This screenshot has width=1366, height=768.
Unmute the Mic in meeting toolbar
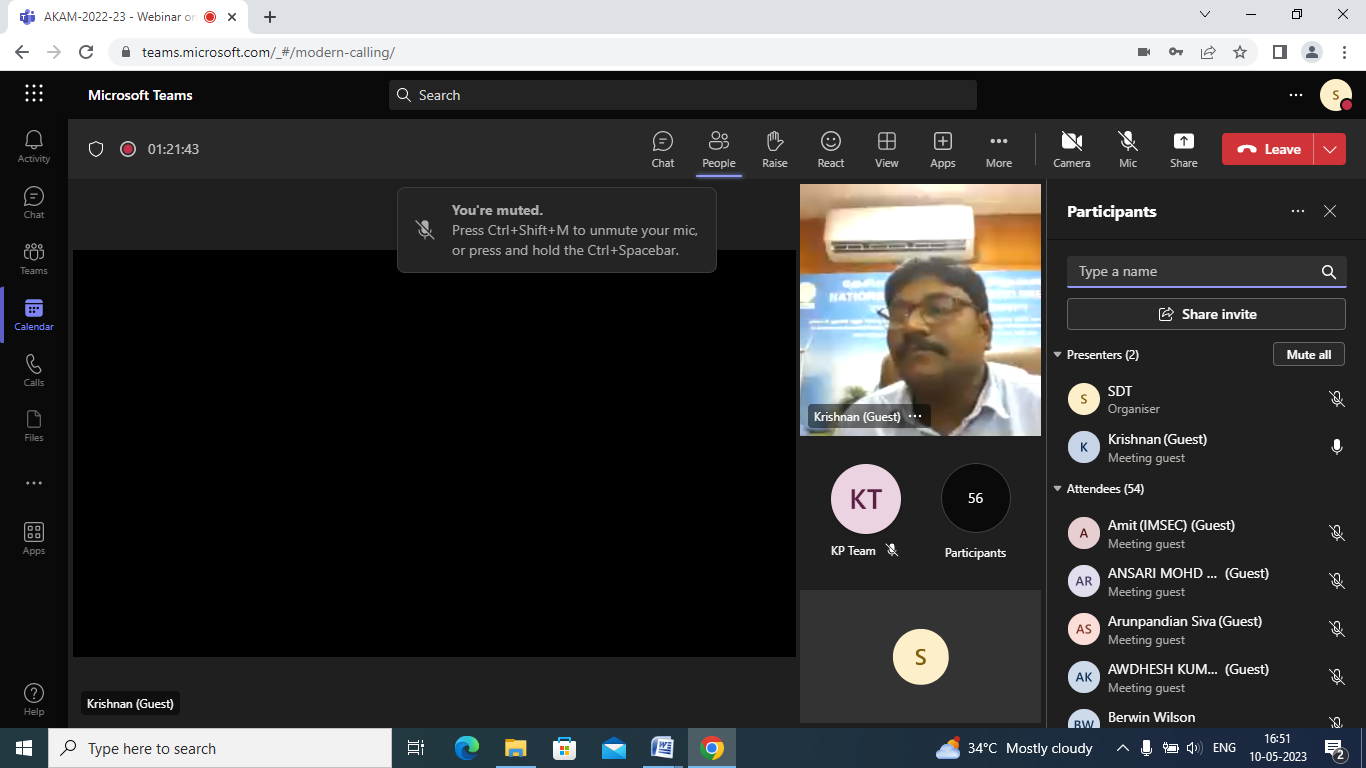tap(1127, 149)
